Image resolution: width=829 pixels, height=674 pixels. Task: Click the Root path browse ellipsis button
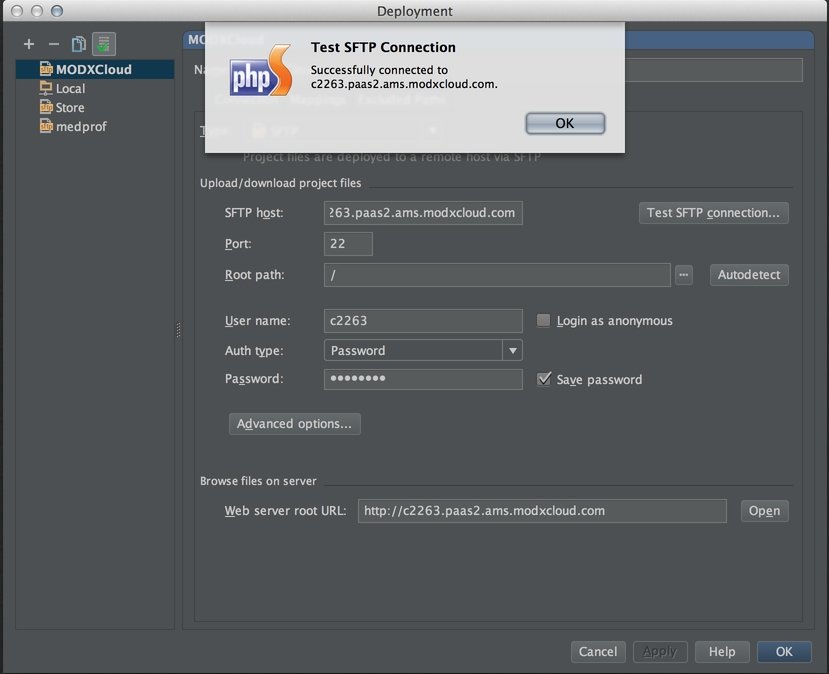pos(684,275)
